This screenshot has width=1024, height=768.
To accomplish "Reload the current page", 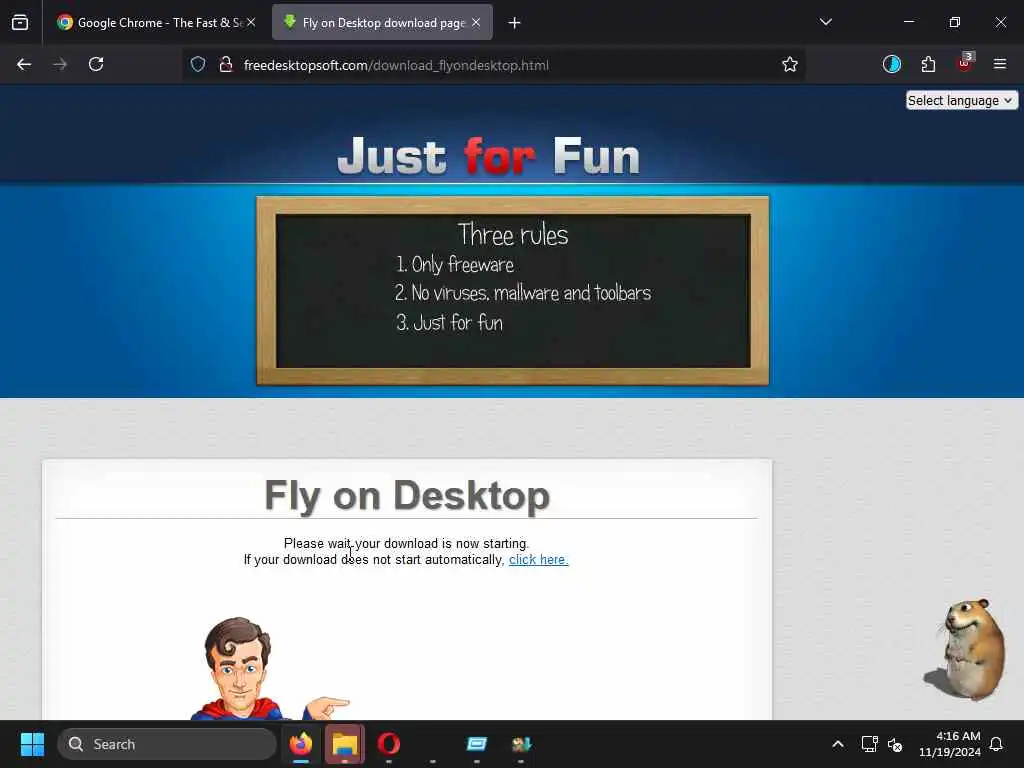I will point(96,65).
